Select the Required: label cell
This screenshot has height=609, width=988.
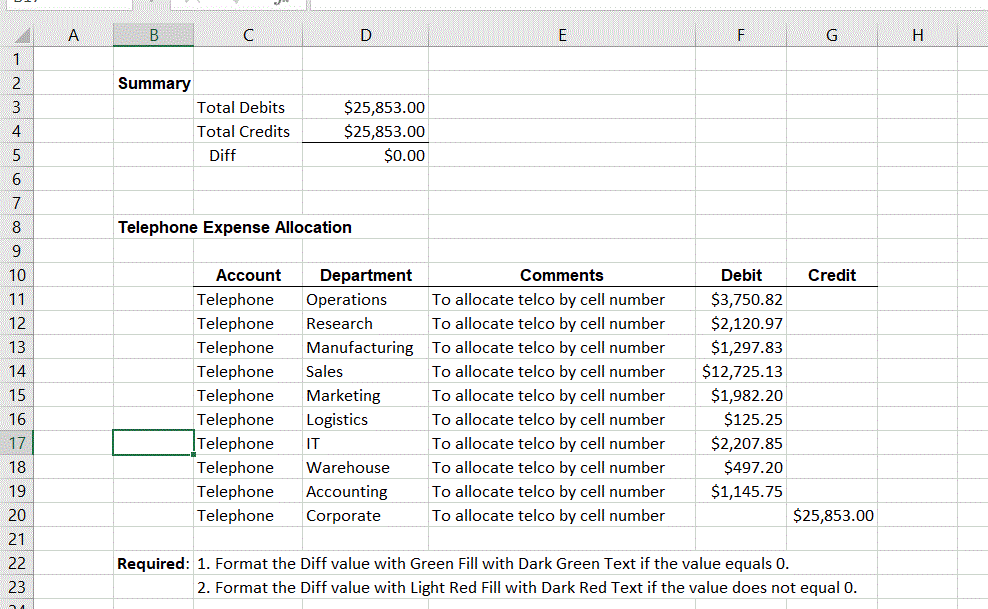coord(153,563)
